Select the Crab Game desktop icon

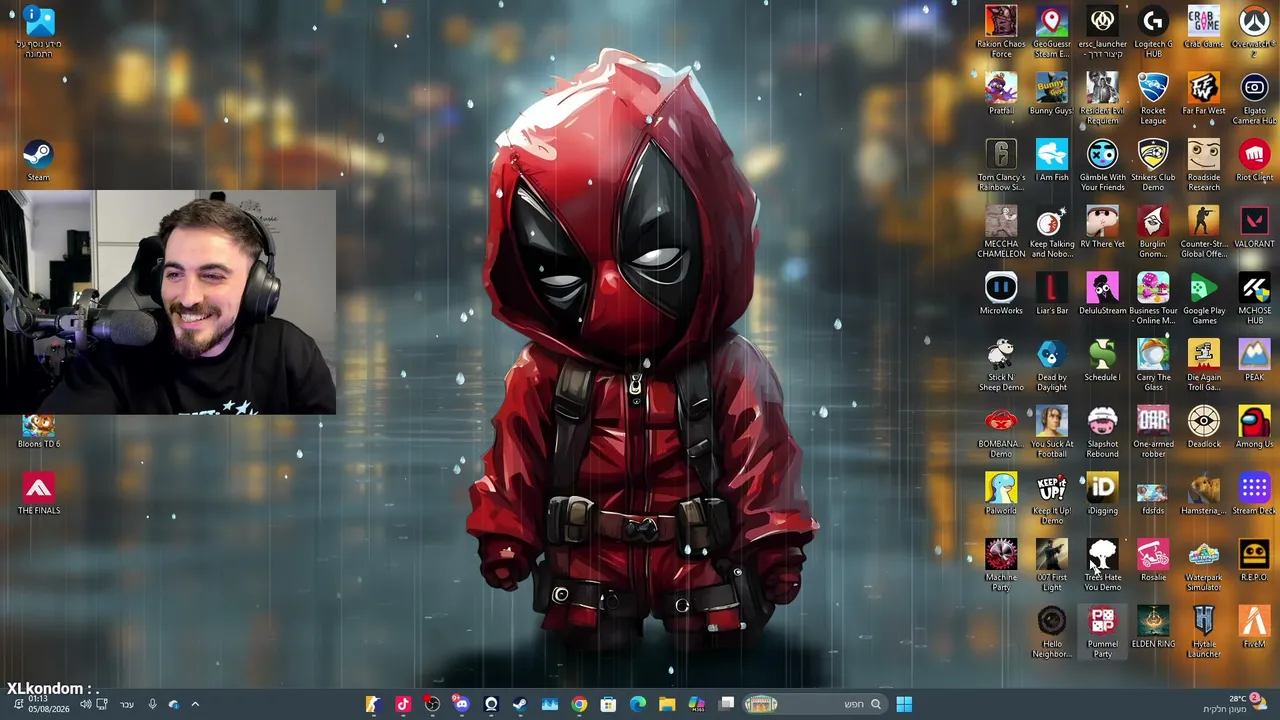(x=1204, y=27)
